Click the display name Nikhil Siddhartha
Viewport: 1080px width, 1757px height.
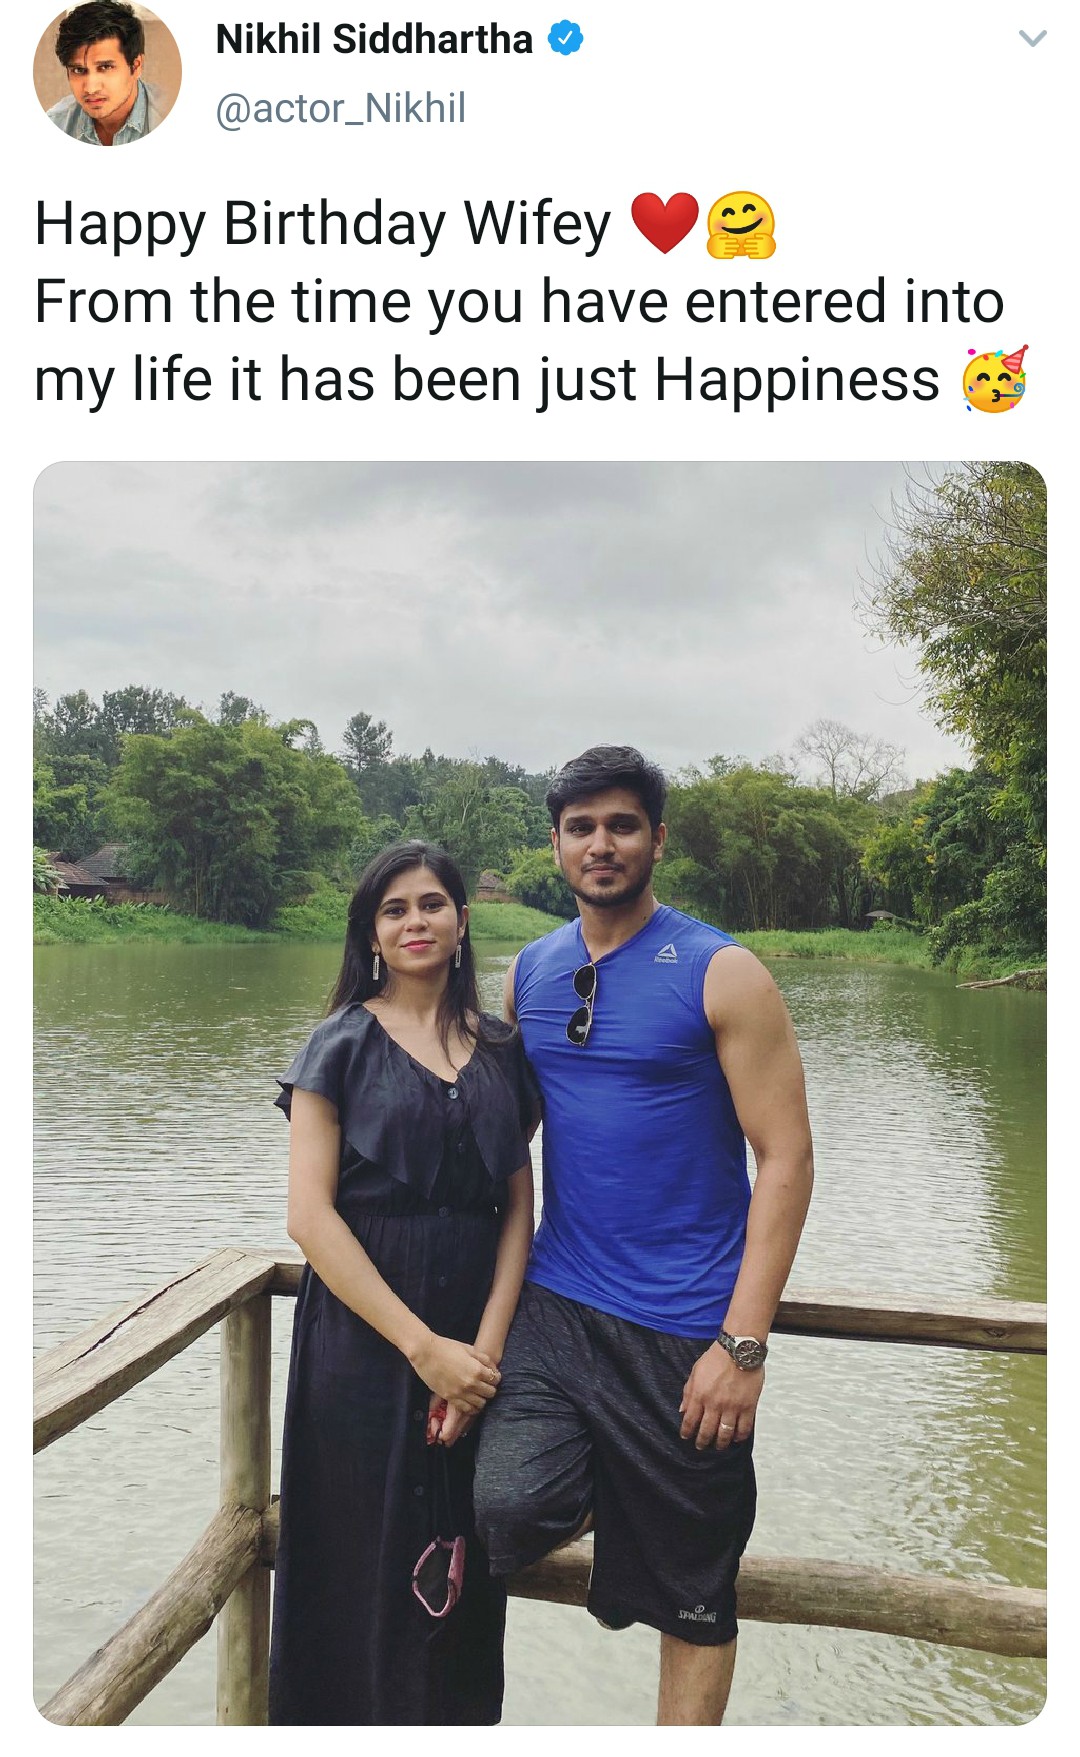tap(374, 39)
